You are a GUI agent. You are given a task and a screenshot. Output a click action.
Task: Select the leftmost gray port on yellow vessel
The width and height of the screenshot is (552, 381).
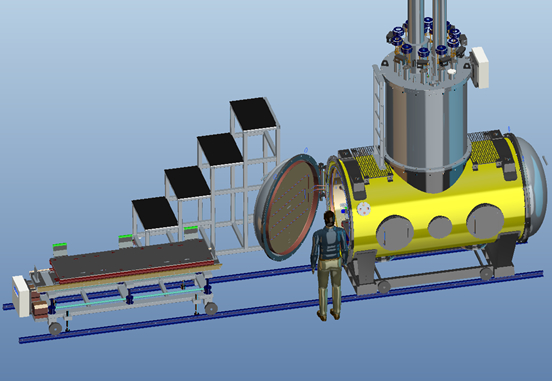pyautogui.click(x=395, y=233)
